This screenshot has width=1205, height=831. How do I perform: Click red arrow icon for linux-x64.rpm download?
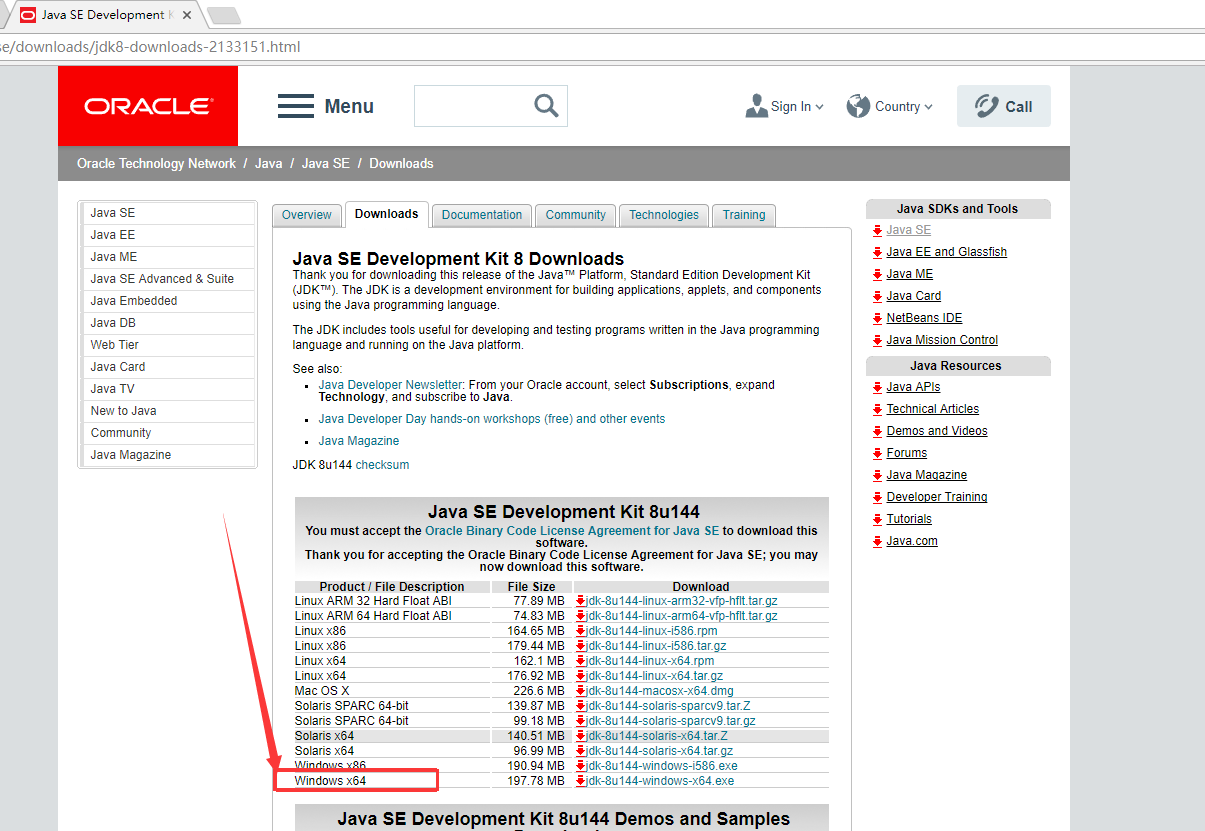coord(580,661)
